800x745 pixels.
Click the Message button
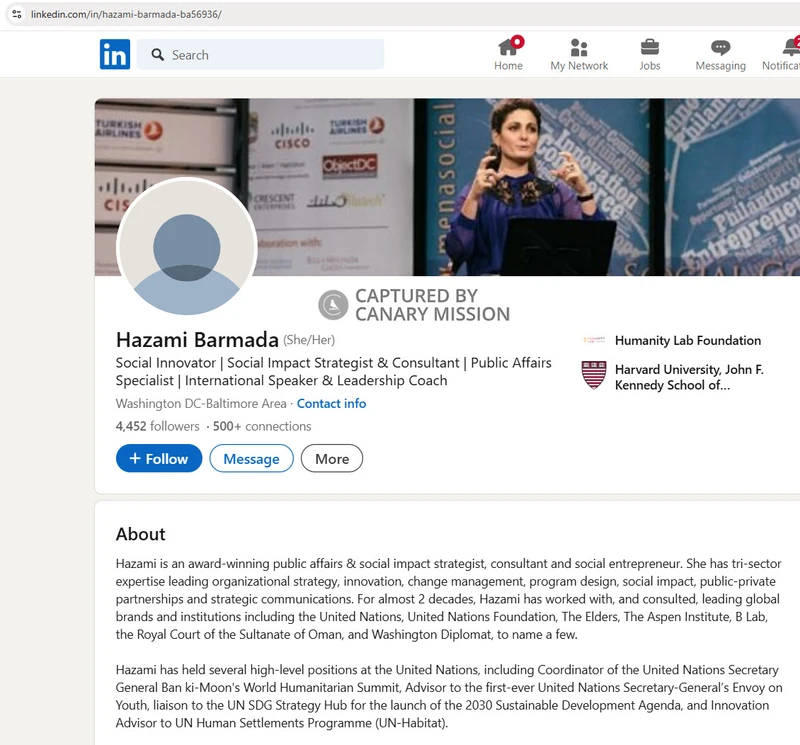tap(252, 458)
